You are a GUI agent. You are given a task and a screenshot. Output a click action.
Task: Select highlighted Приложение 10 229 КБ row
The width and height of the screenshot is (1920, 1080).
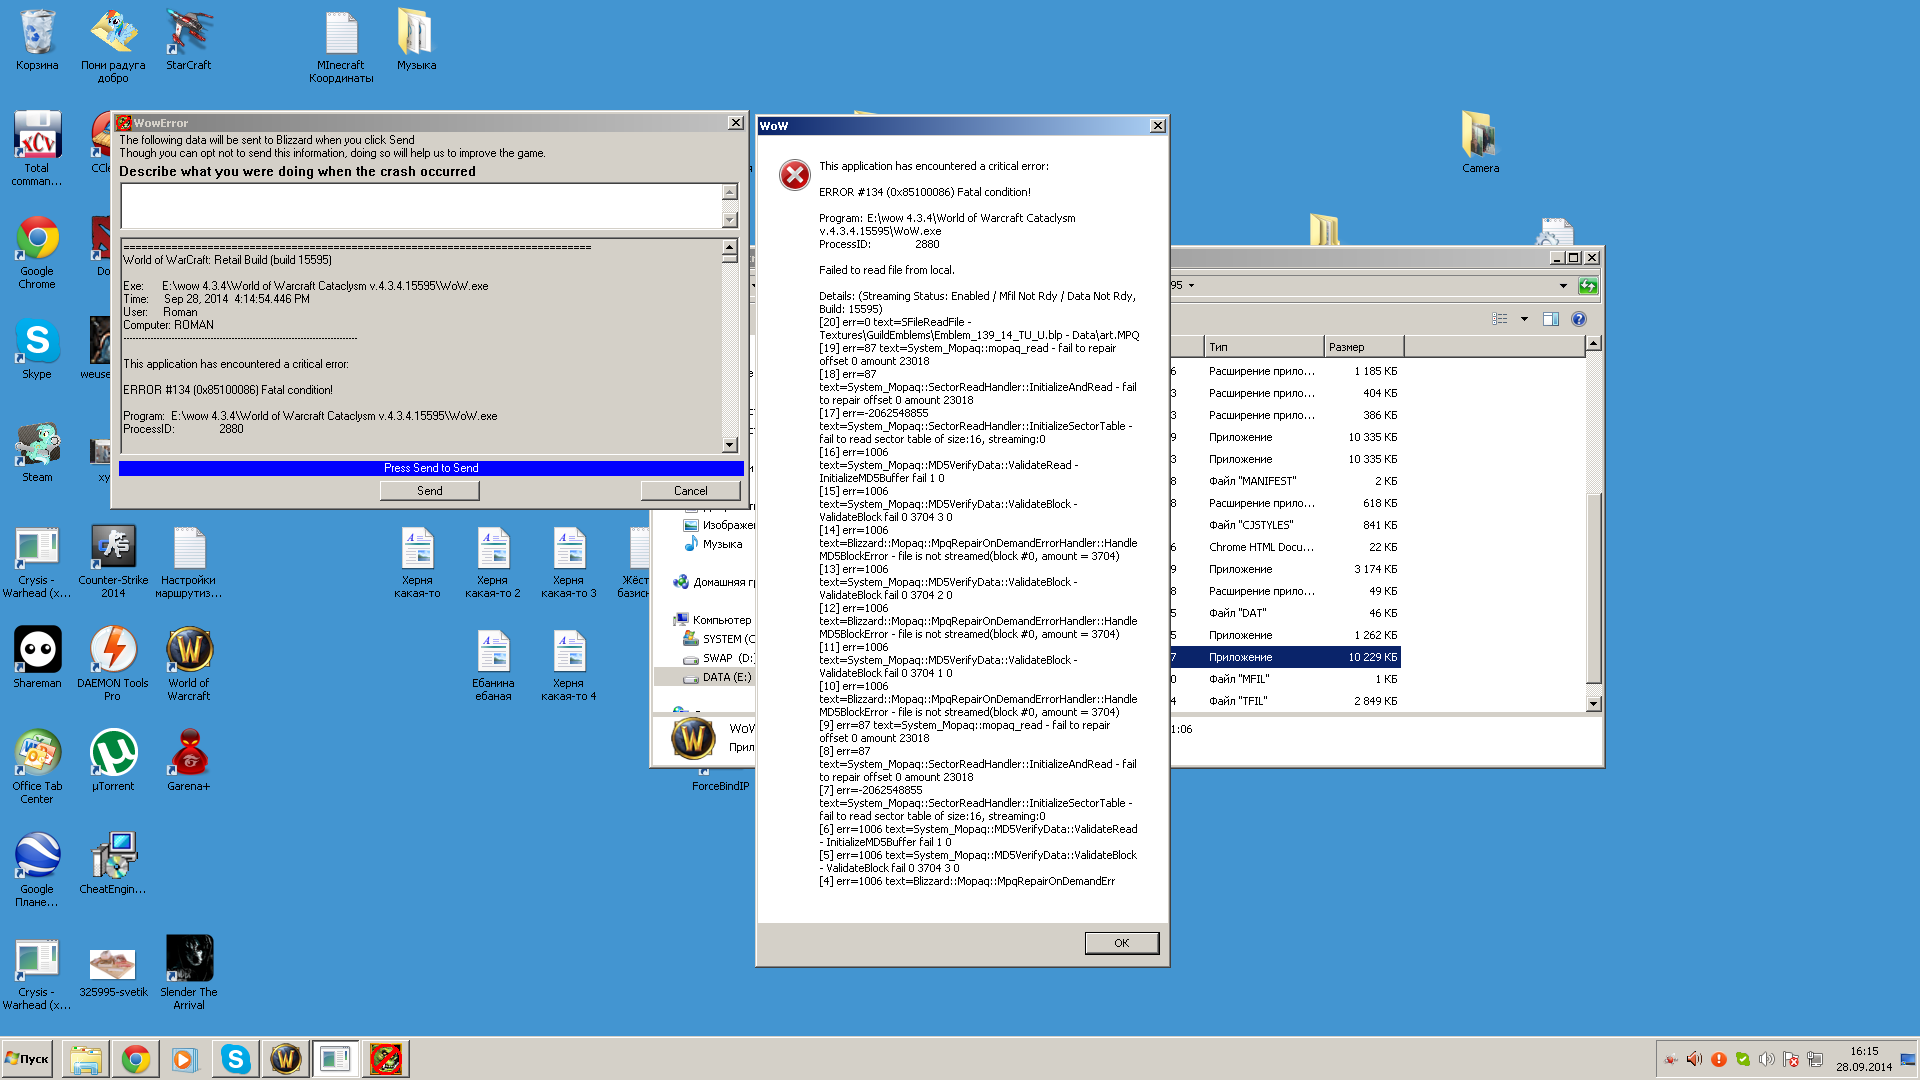(x=1286, y=657)
